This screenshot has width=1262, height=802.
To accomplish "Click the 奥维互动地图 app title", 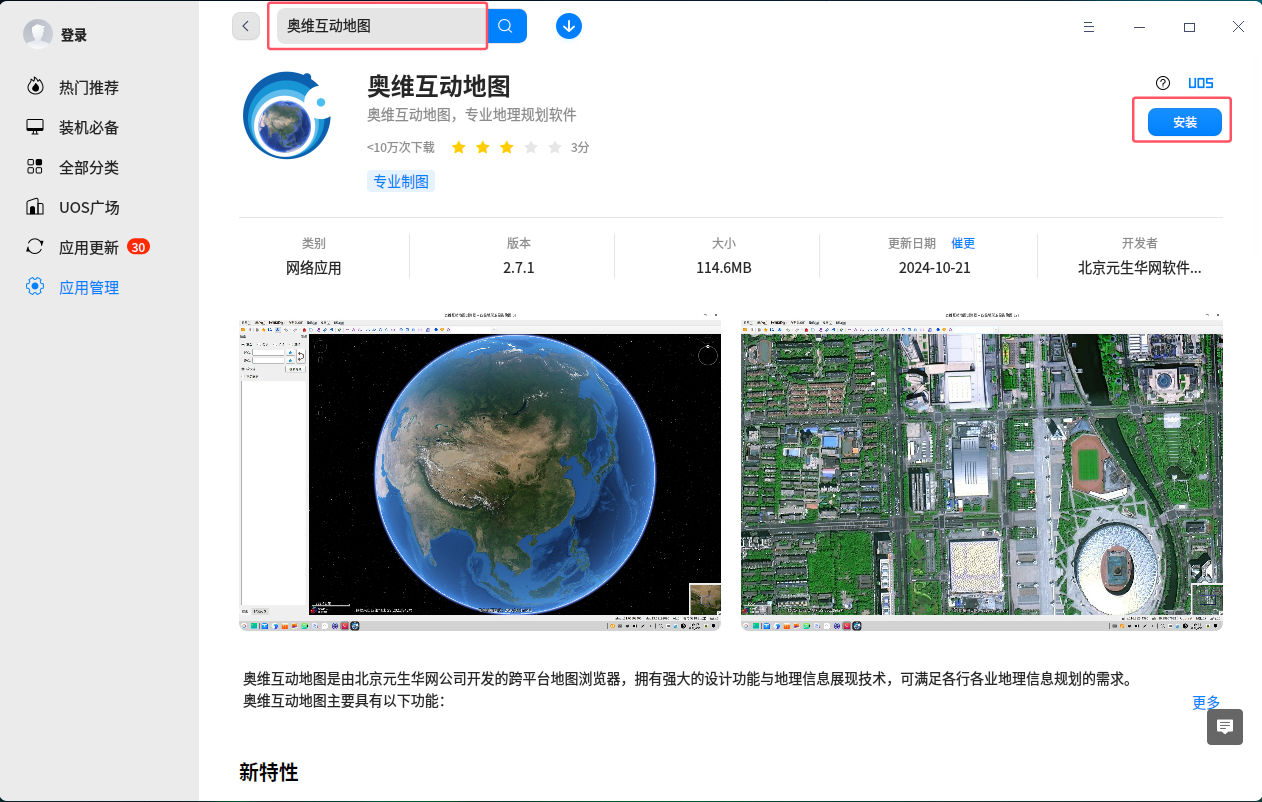I will (x=439, y=86).
